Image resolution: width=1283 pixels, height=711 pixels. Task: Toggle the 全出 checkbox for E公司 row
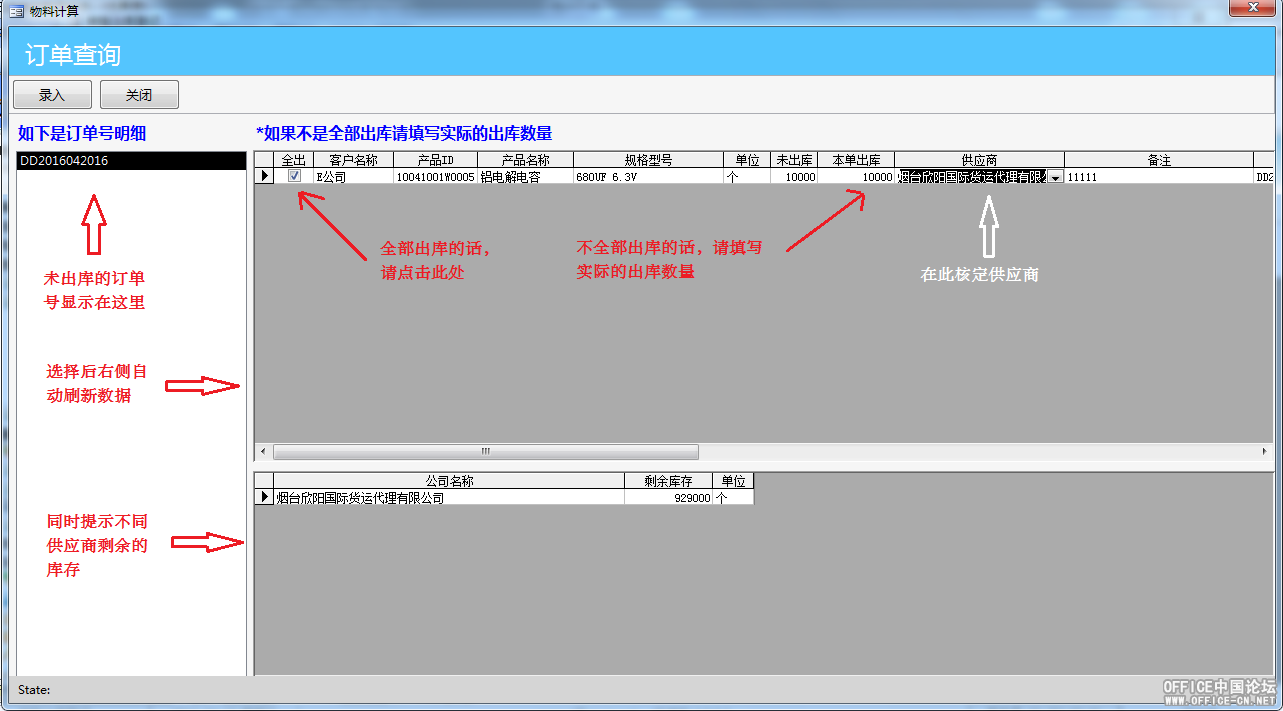[x=294, y=176]
